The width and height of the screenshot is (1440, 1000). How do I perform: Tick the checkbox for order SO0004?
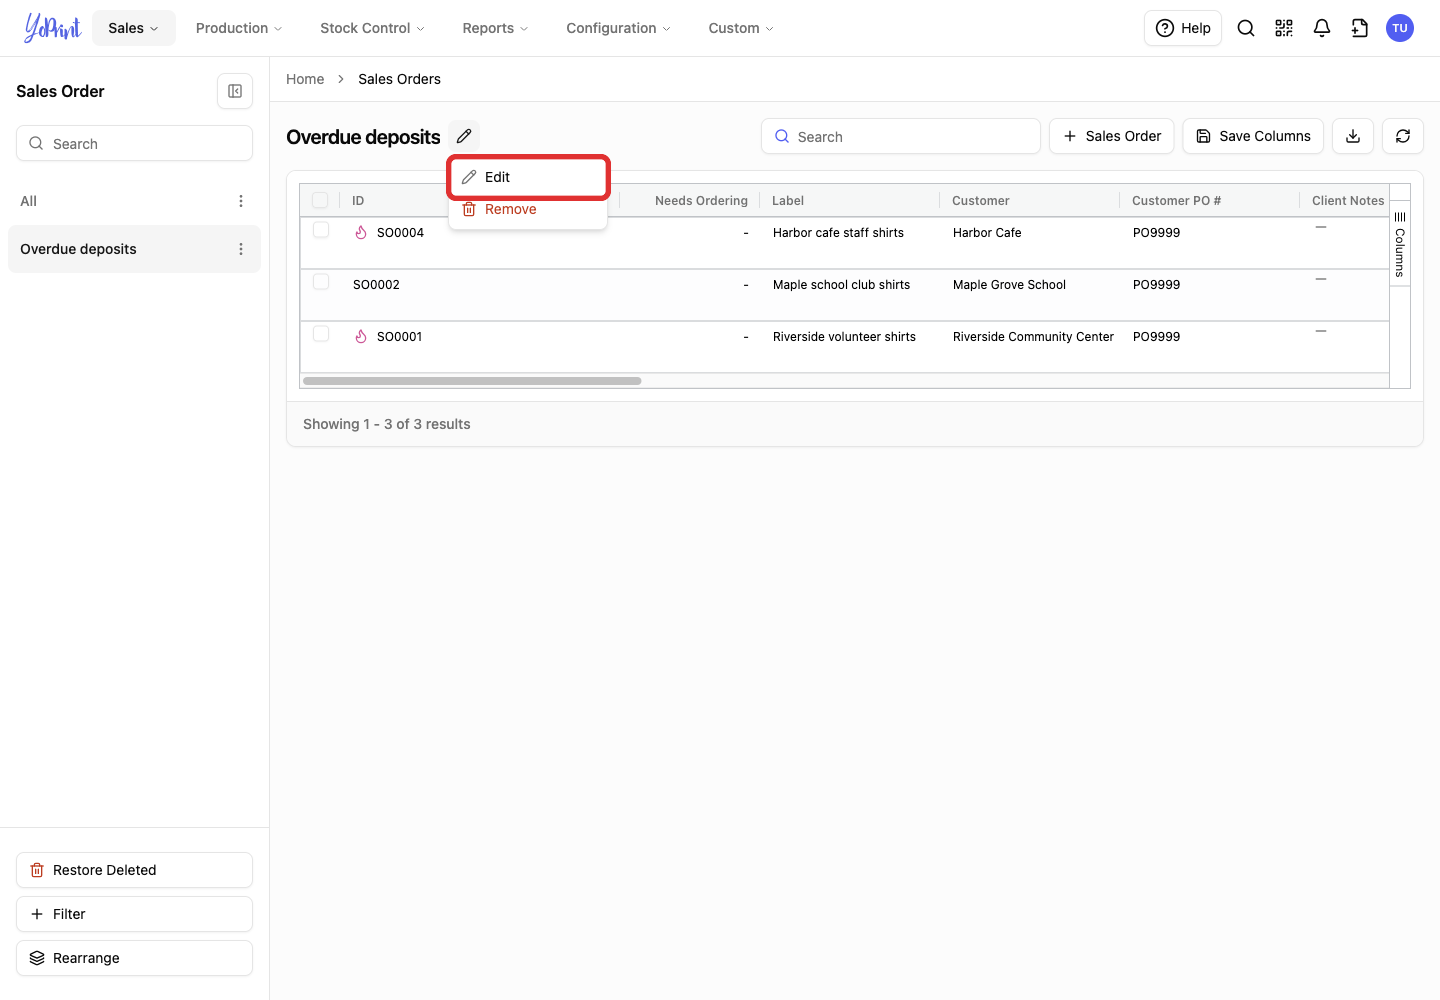(321, 230)
